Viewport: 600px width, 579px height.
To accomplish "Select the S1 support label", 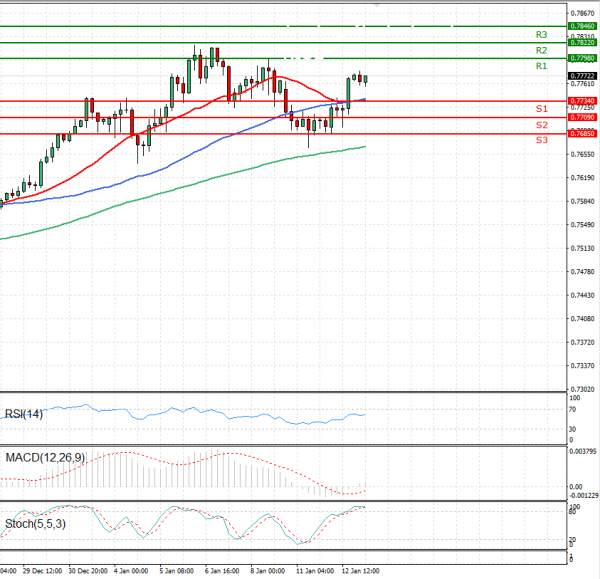I will [541, 108].
